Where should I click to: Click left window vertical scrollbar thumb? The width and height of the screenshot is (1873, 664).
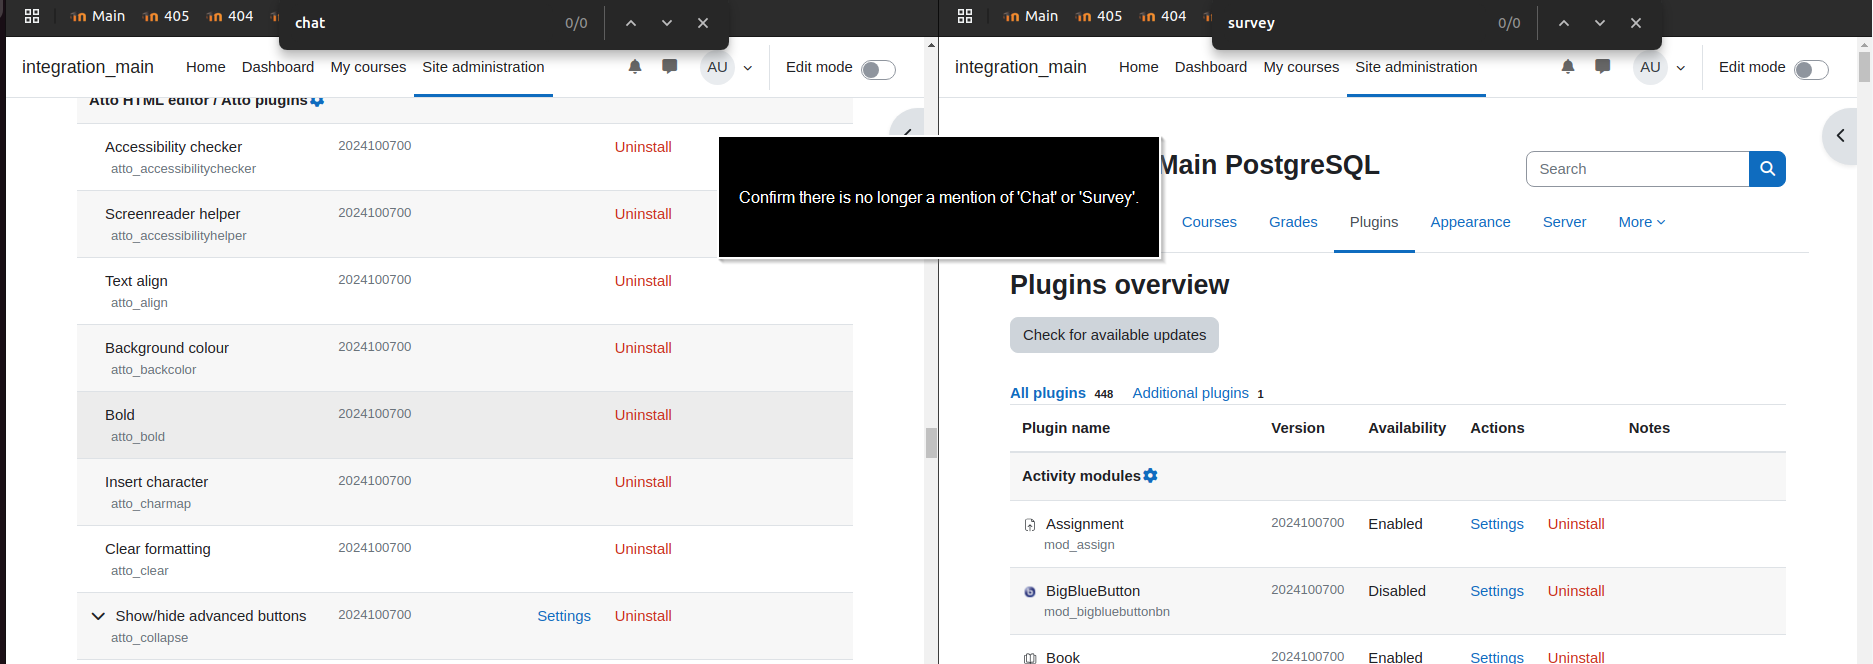[x=931, y=442]
